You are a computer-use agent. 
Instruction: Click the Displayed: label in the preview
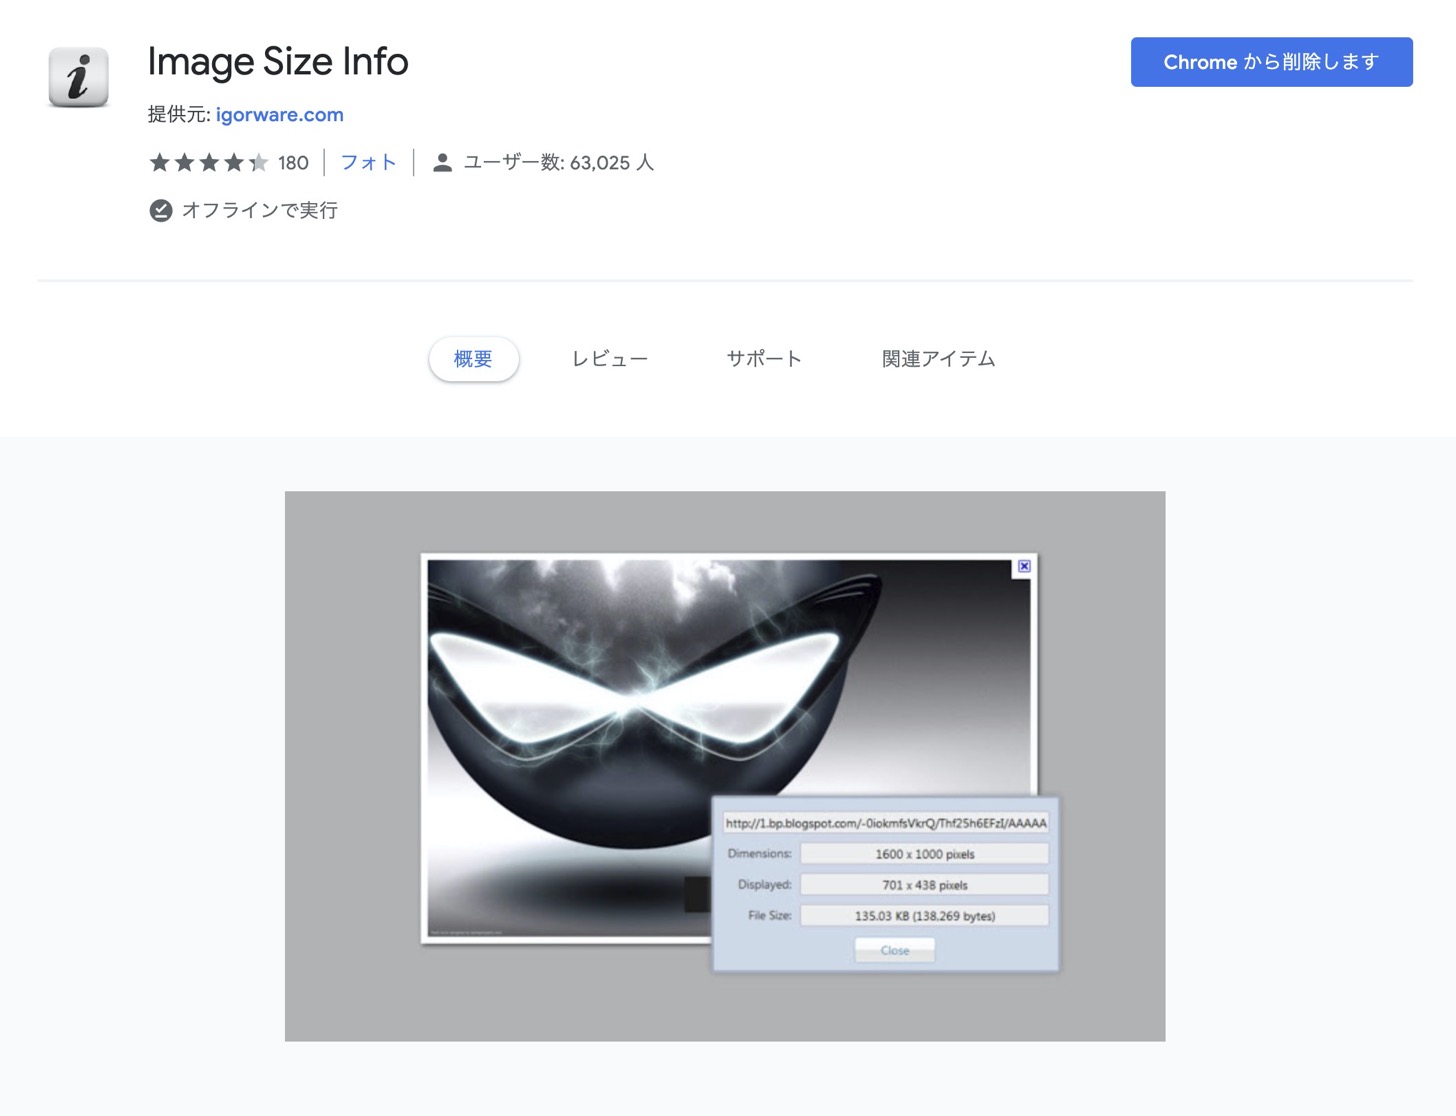click(765, 885)
